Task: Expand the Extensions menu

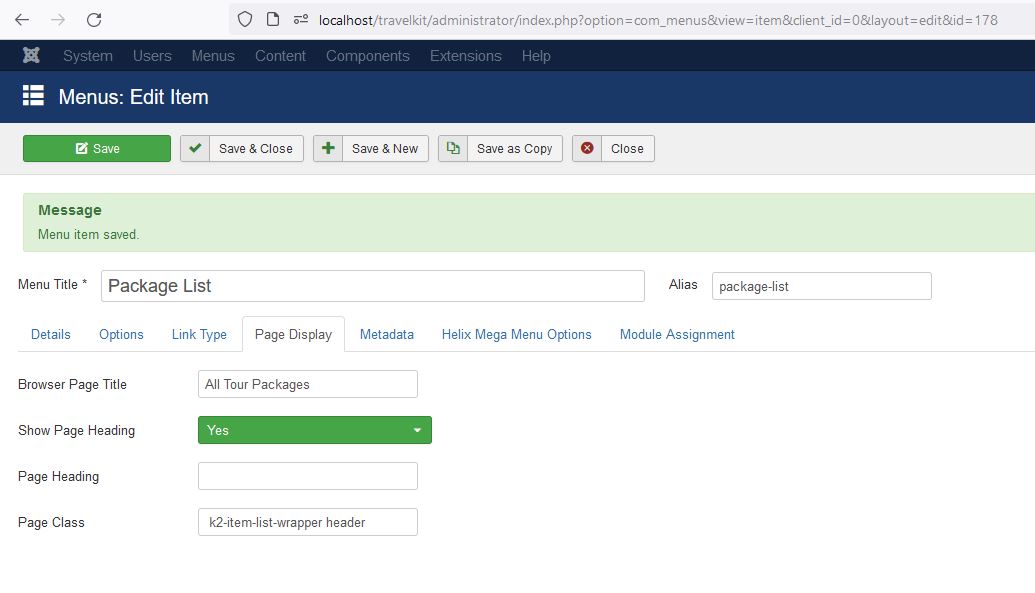Action: (x=465, y=56)
